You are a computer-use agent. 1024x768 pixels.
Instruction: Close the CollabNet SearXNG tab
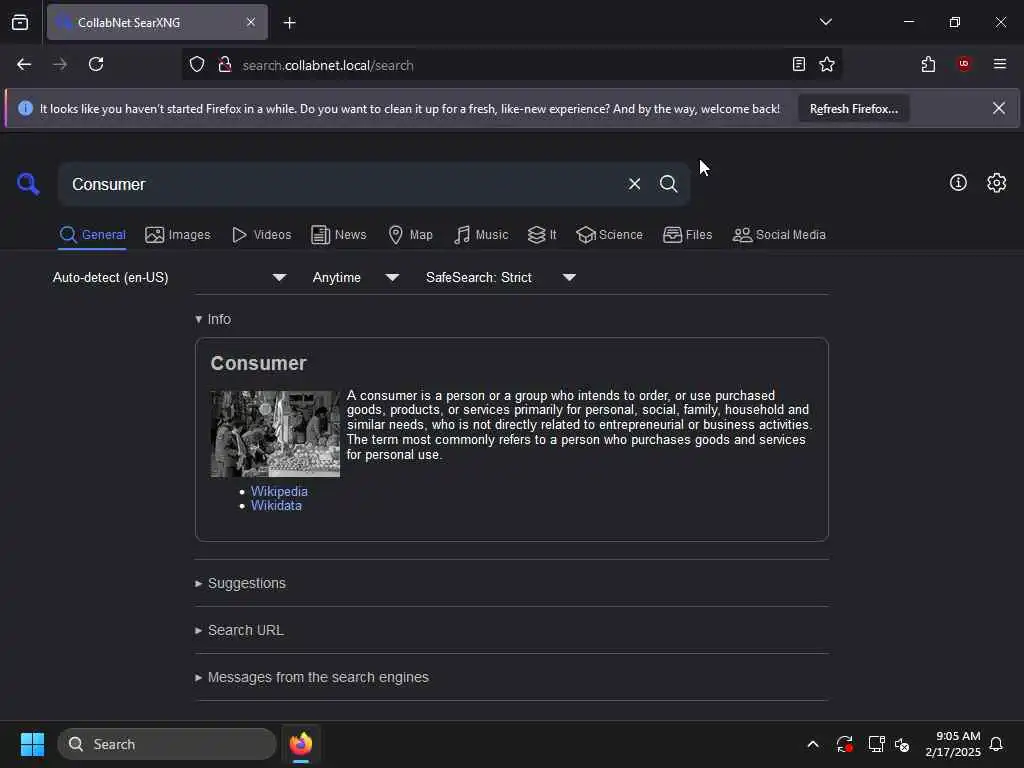(x=251, y=22)
